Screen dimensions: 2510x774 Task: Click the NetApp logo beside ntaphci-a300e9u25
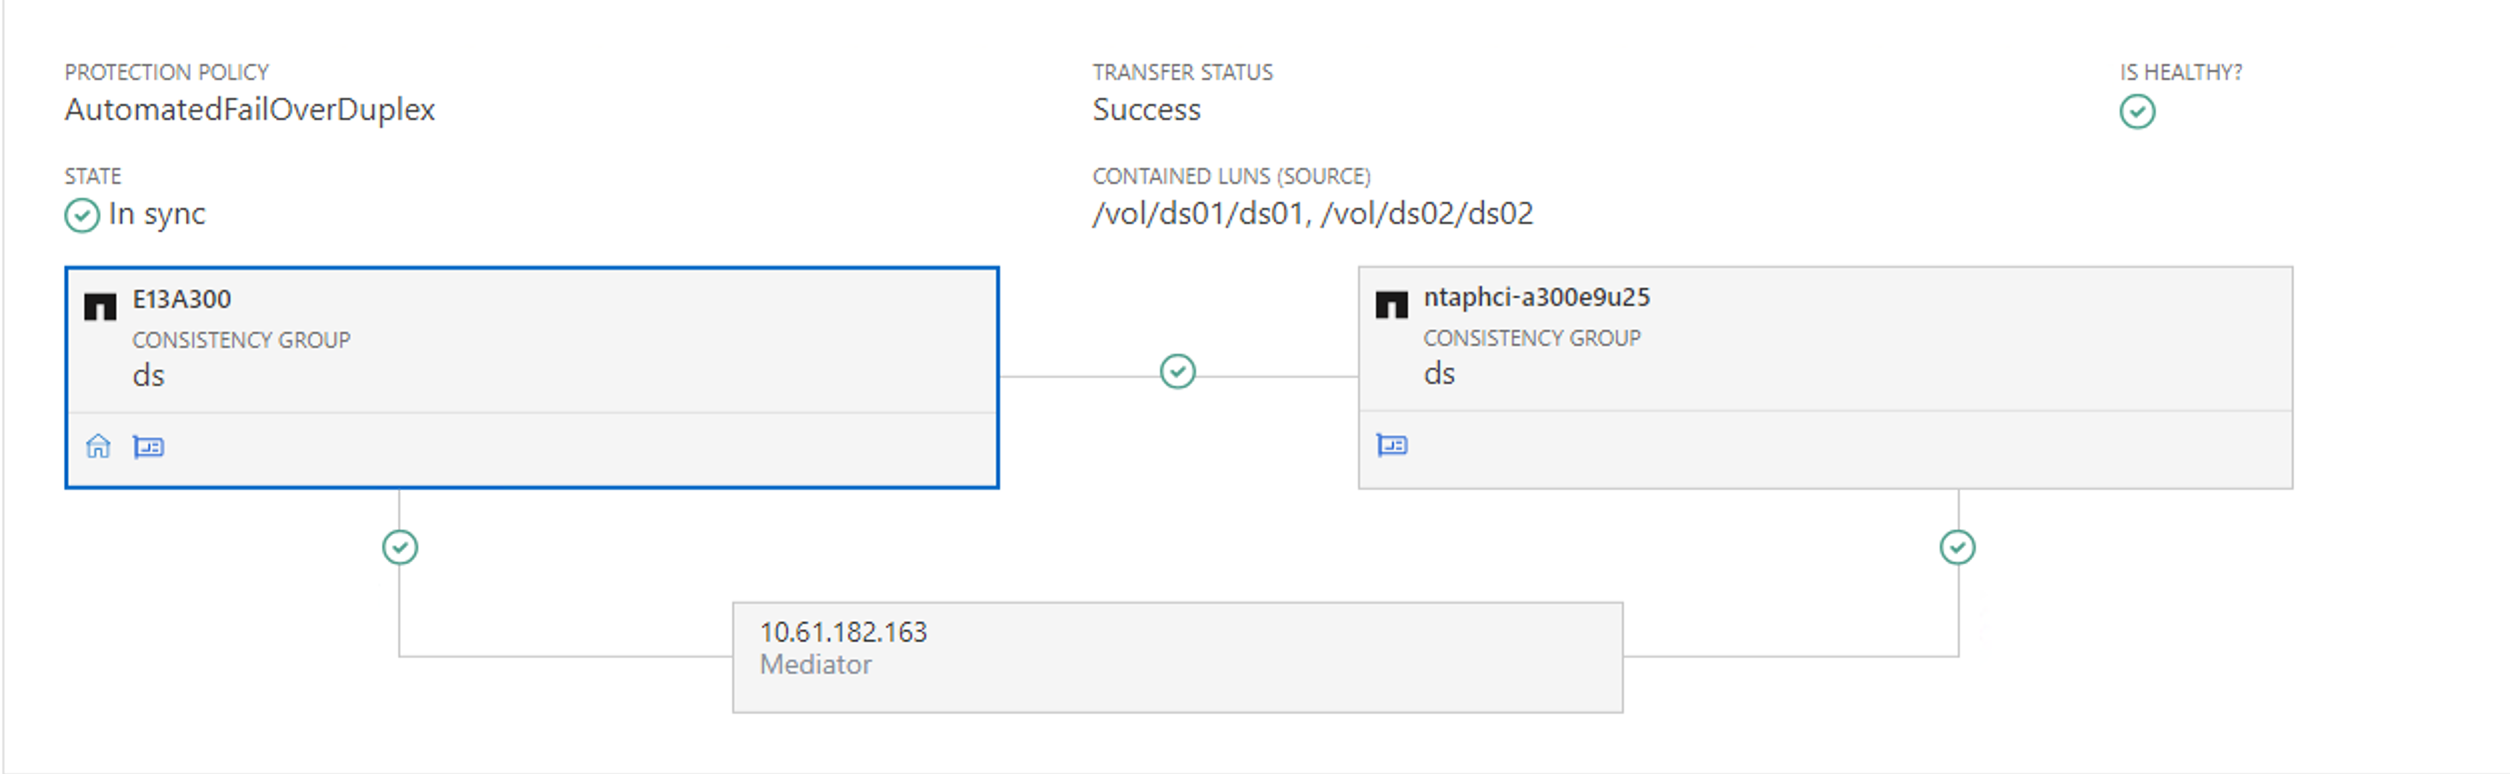pos(1391,304)
